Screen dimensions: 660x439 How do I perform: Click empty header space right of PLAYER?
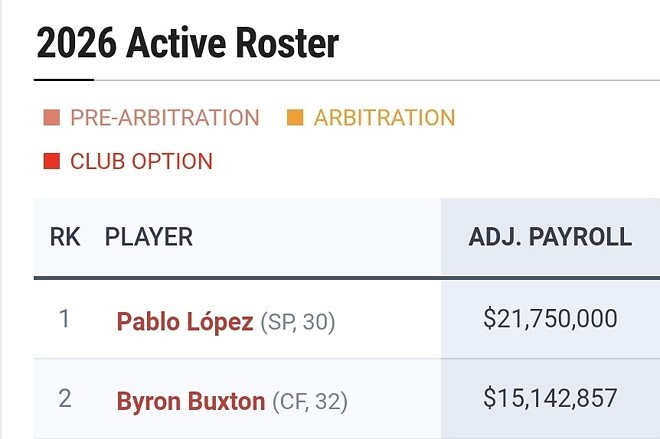(320, 237)
